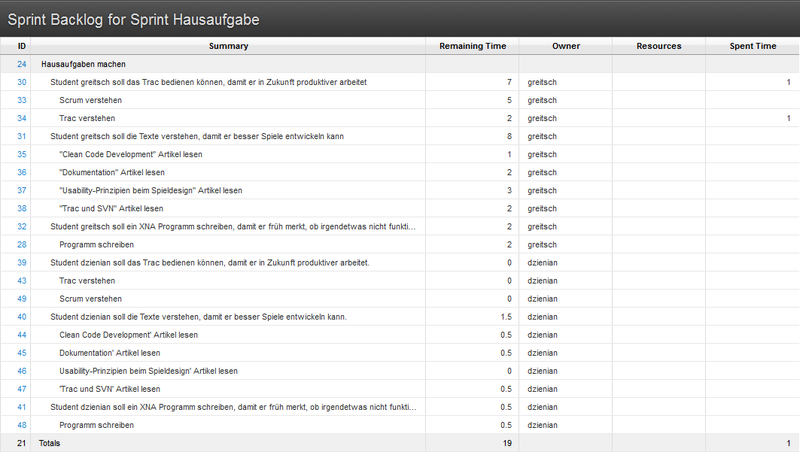Click the Remaining Time column header

(472, 46)
